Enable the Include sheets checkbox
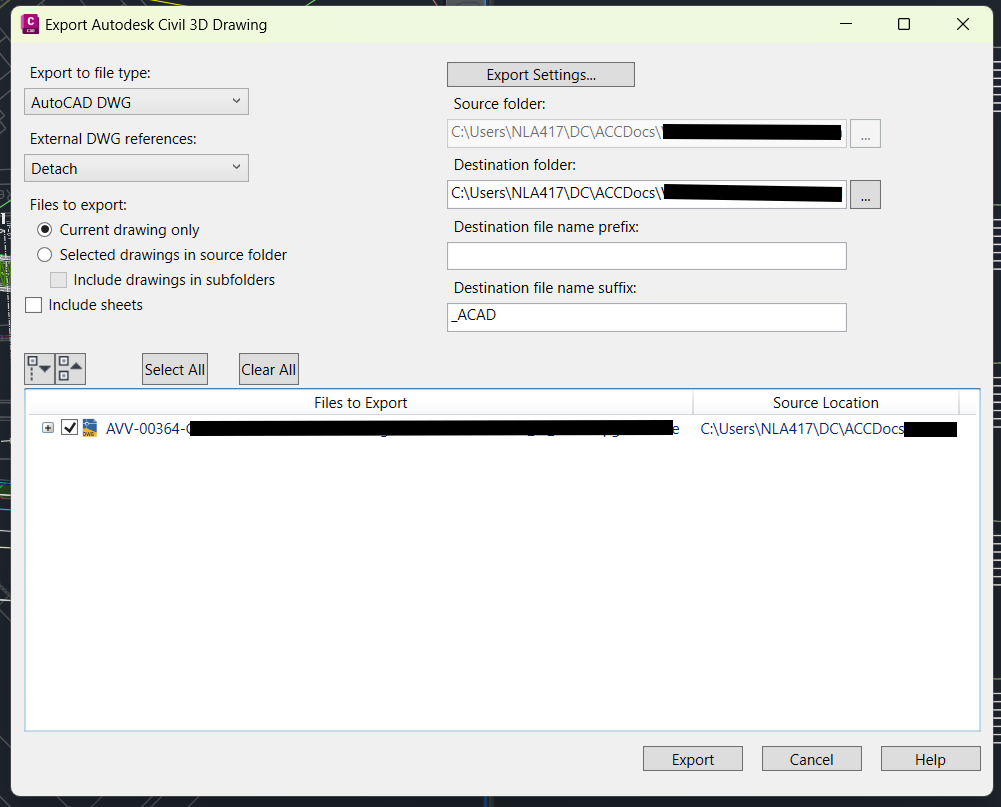This screenshot has height=807, width=1001. coord(33,305)
